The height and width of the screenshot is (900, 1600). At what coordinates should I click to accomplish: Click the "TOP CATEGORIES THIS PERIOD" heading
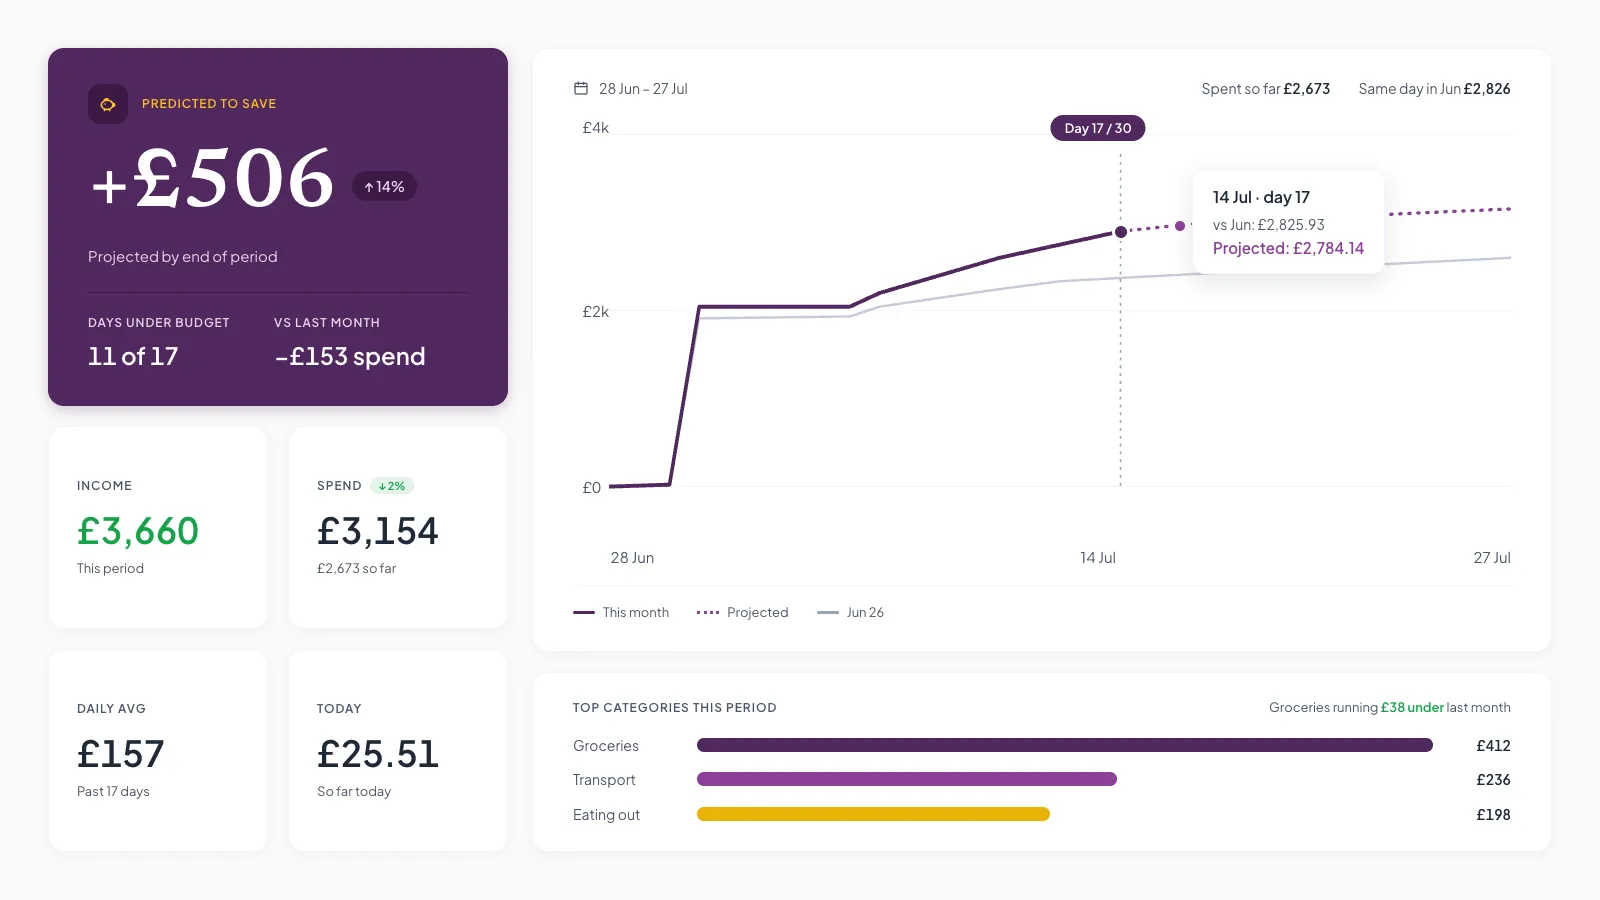[x=675, y=708]
